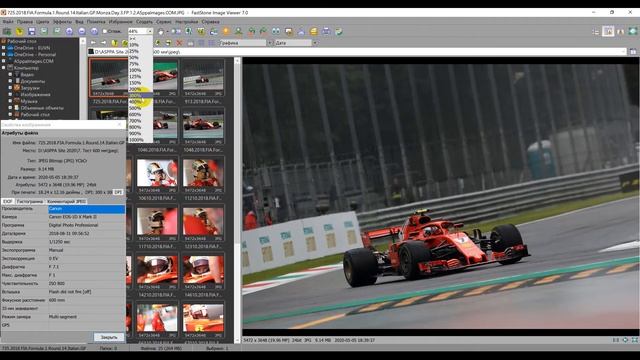Choose 1000% in the zoom list

140,140
